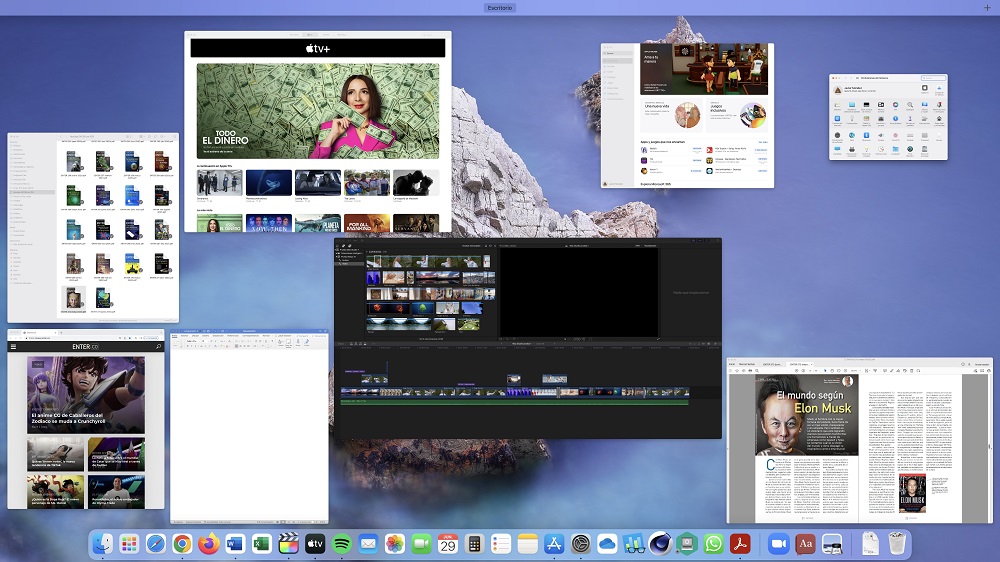1000x562 pixels.
Task: Launch Google Chrome from the dock
Action: tap(182, 544)
